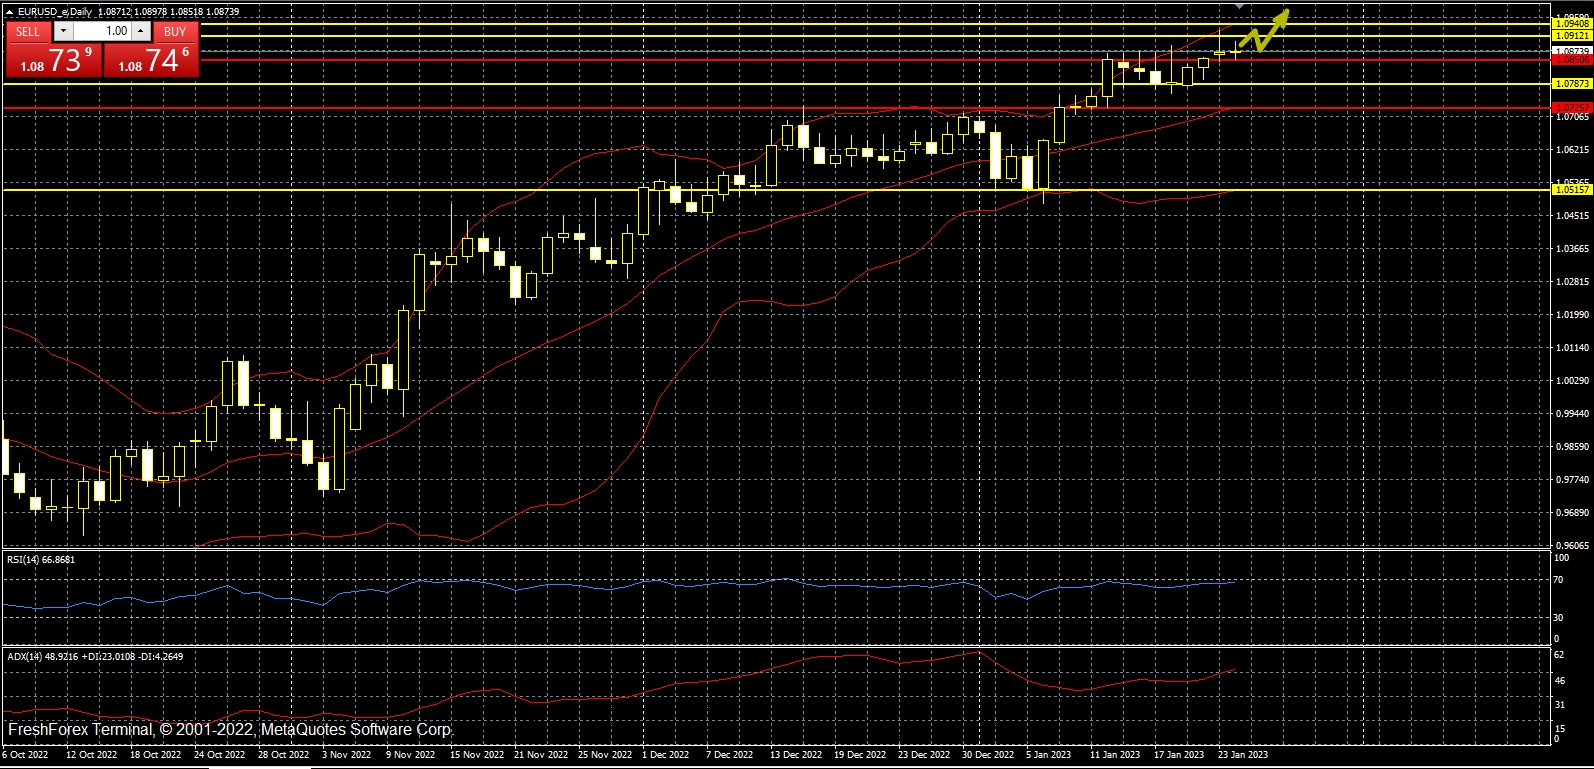
Task: Click price scale value 0.96890
Action: 1573,513
